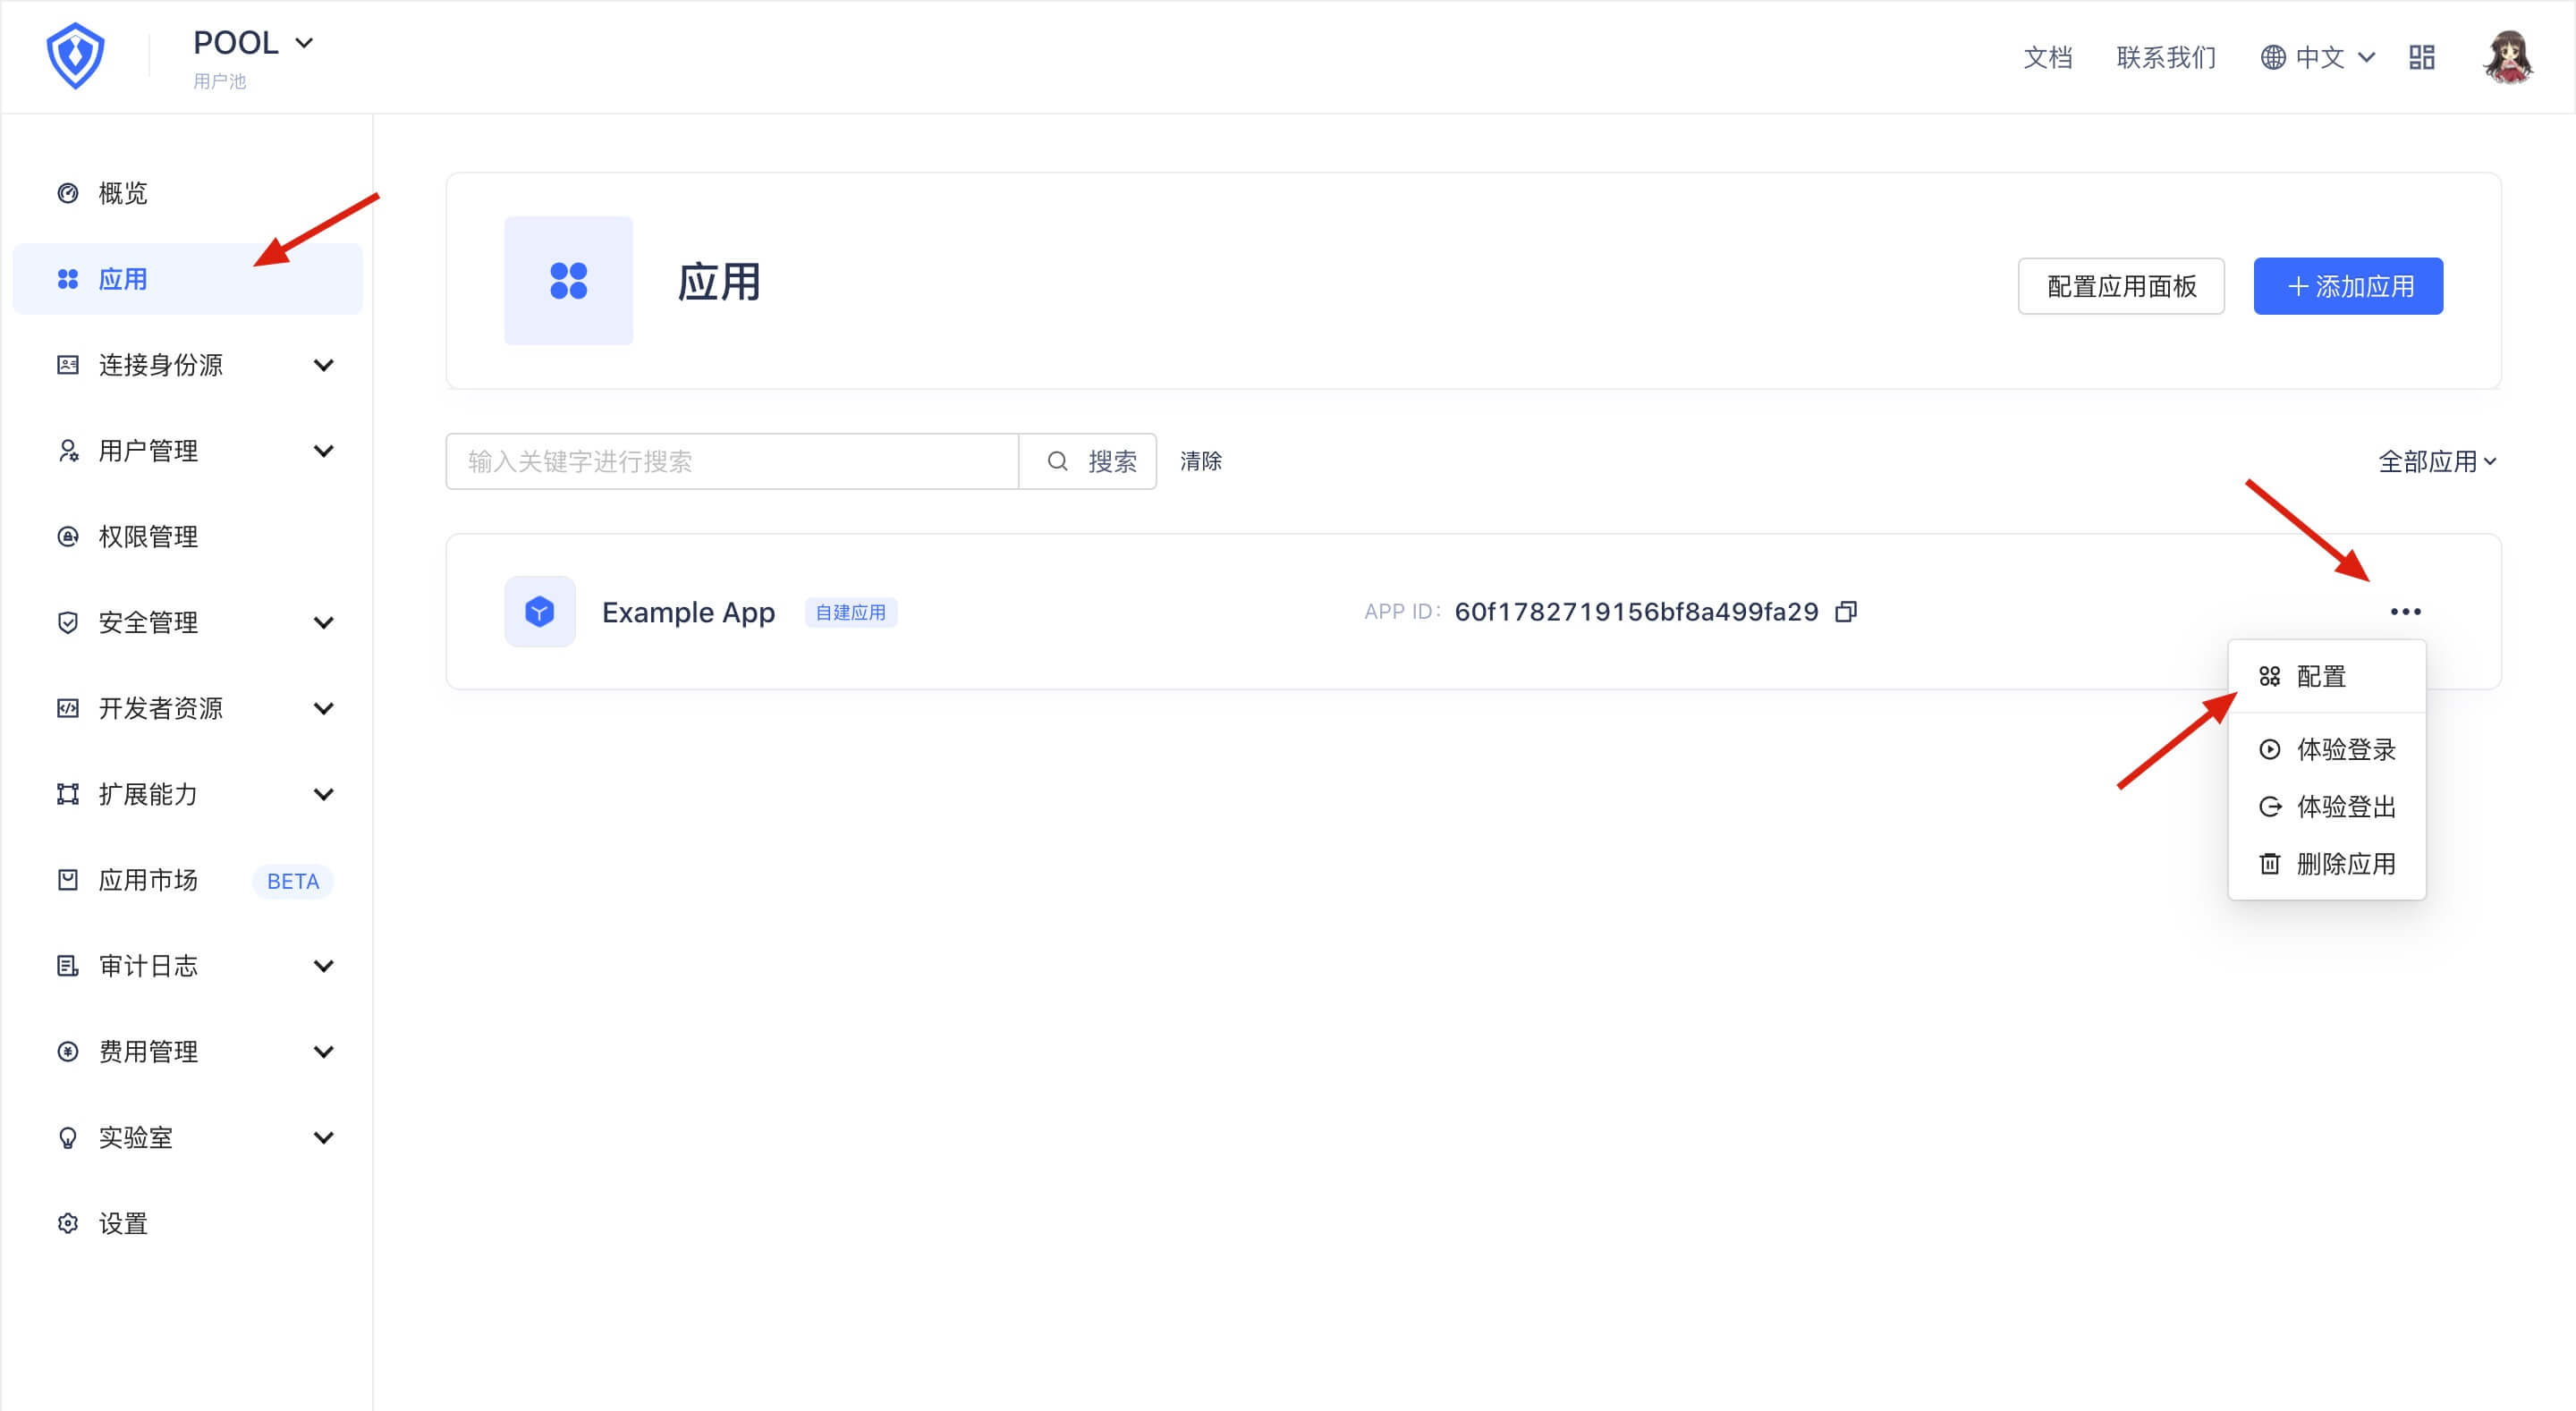
Task: Click the 添加应用 button
Action: pos(2347,287)
